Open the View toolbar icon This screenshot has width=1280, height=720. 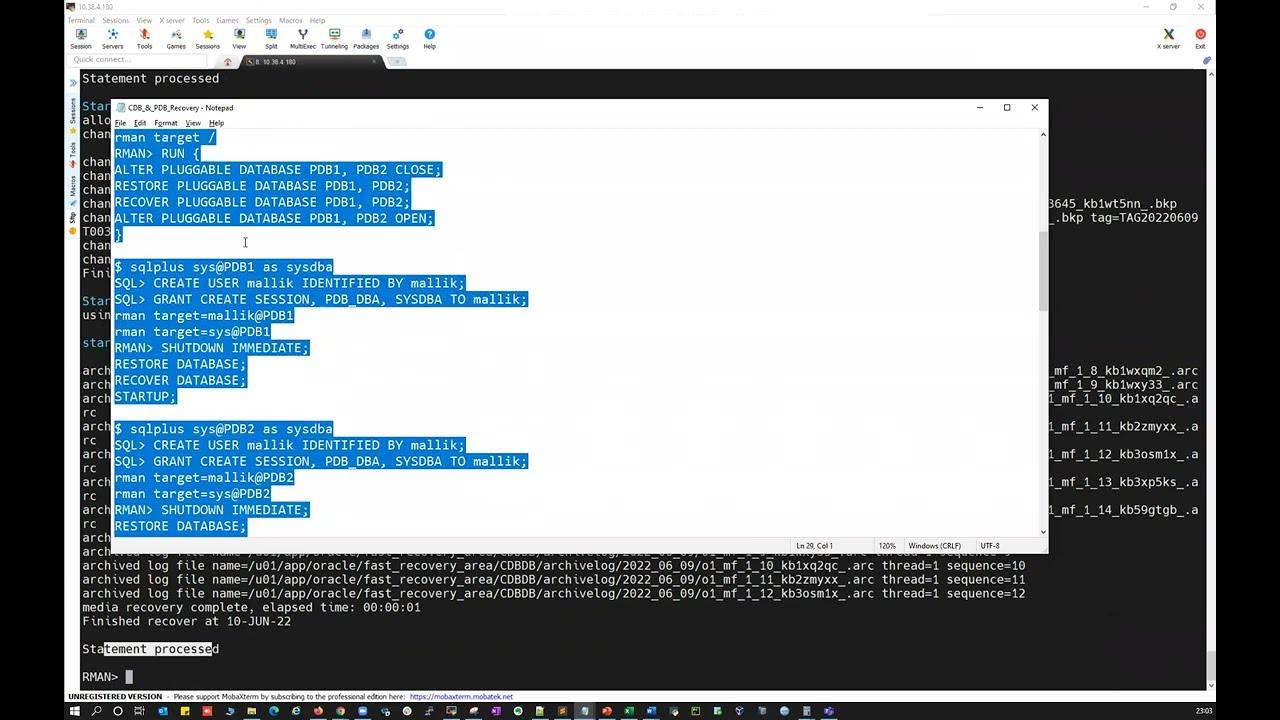(239, 38)
